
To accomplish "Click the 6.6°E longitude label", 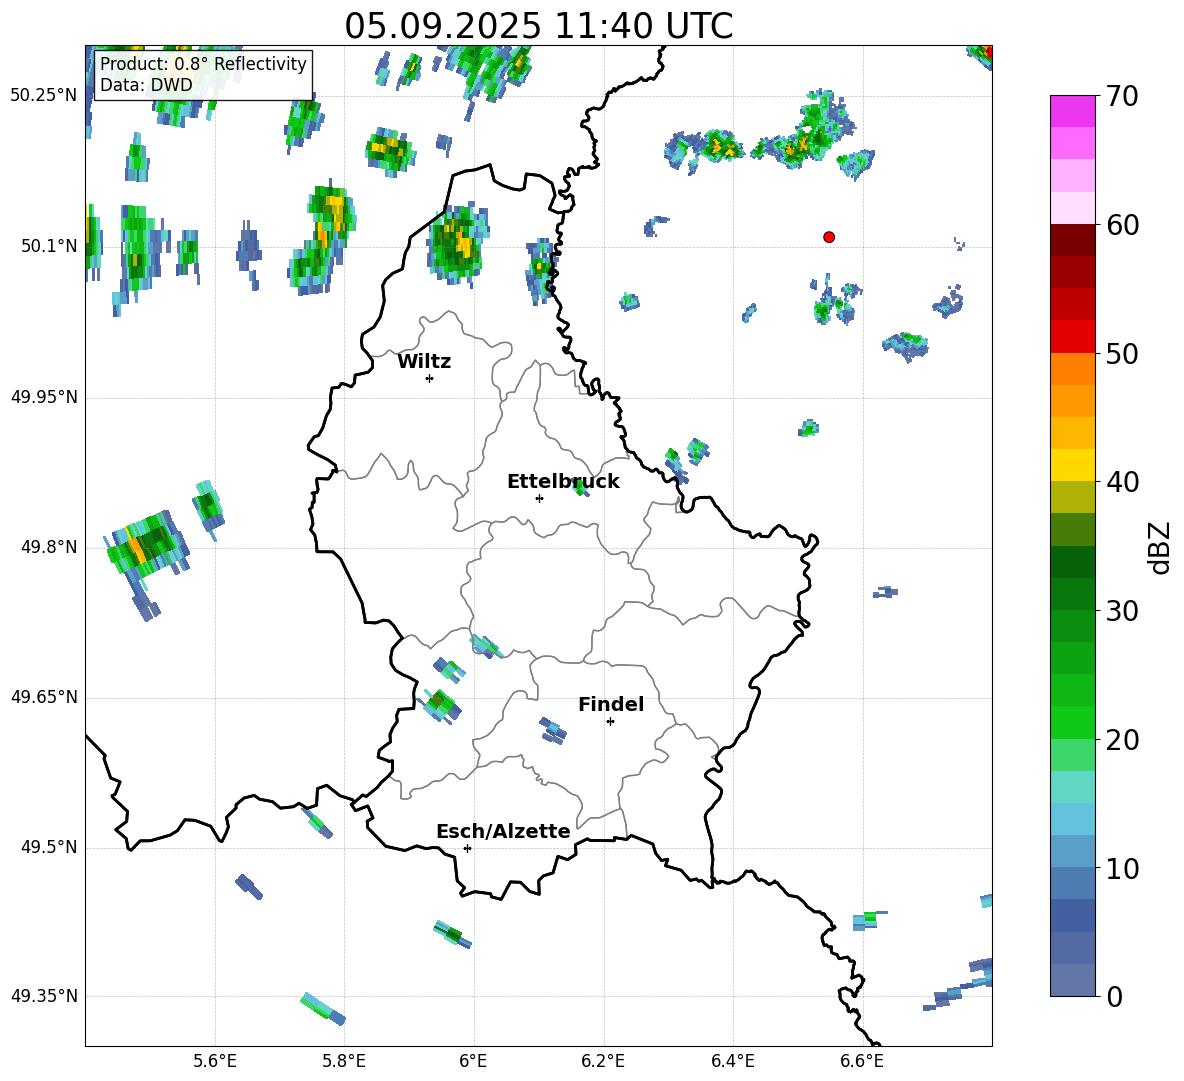I will coord(862,1061).
